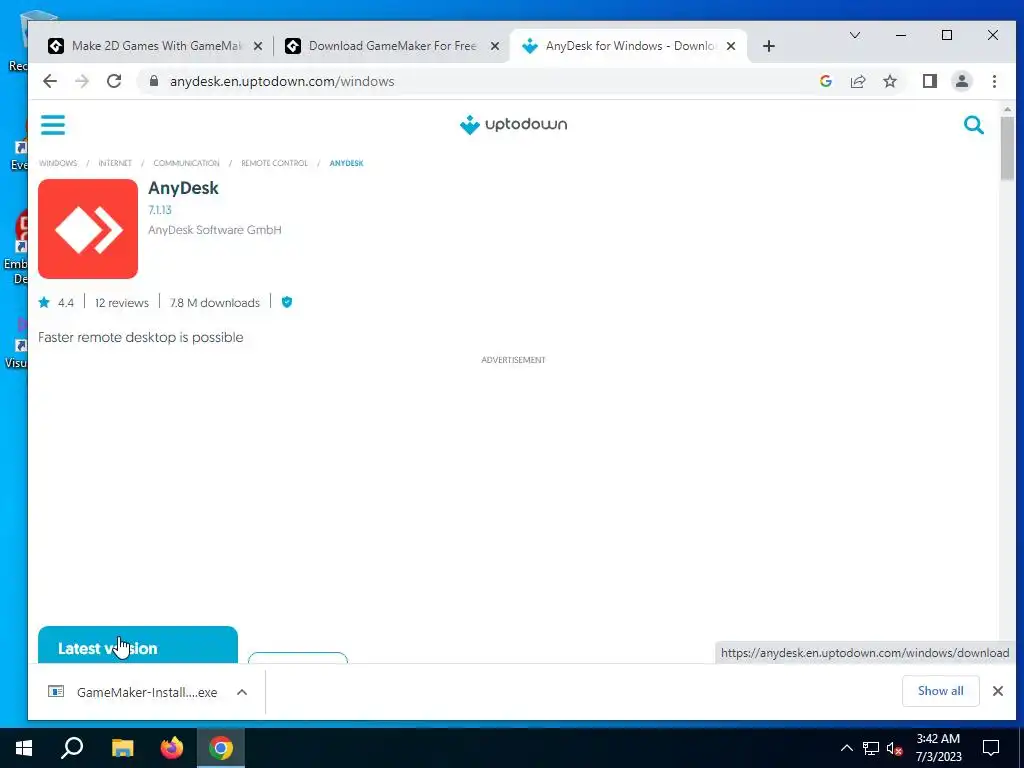Click the AnyDesk app icon image
The height and width of the screenshot is (768, 1024).
pos(88,229)
